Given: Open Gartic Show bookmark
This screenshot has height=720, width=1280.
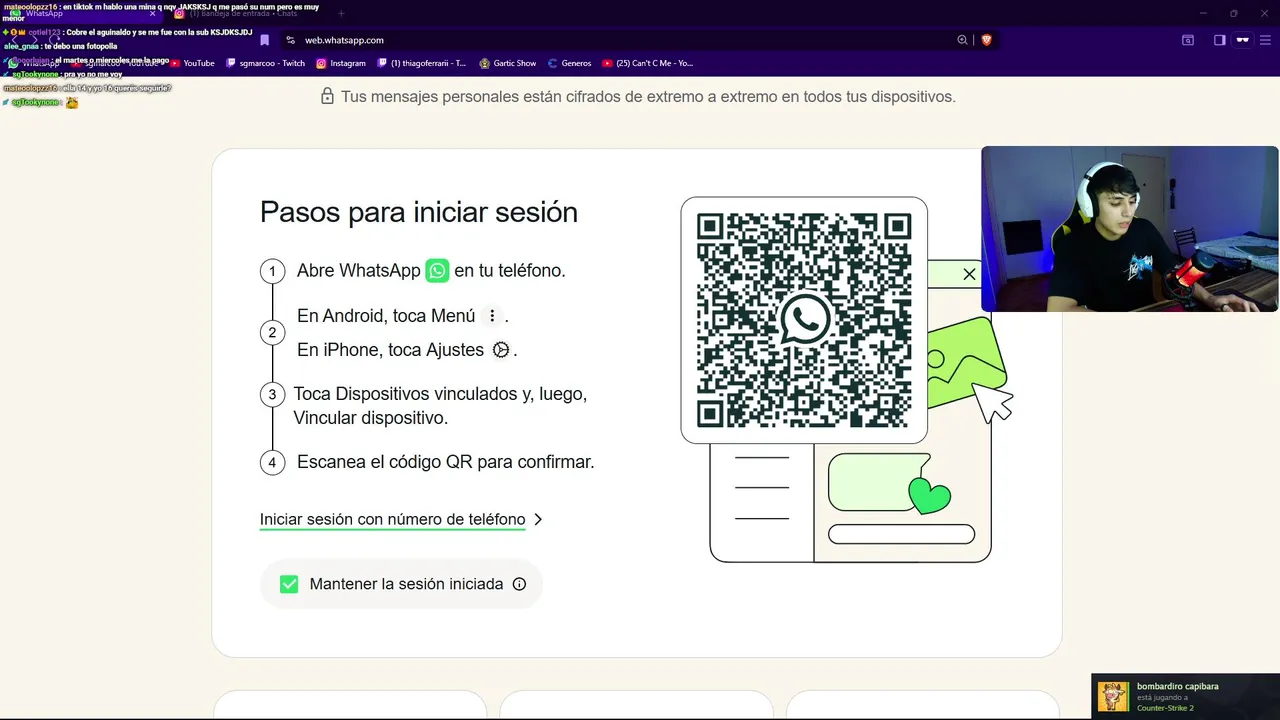Looking at the screenshot, I should (x=508, y=63).
